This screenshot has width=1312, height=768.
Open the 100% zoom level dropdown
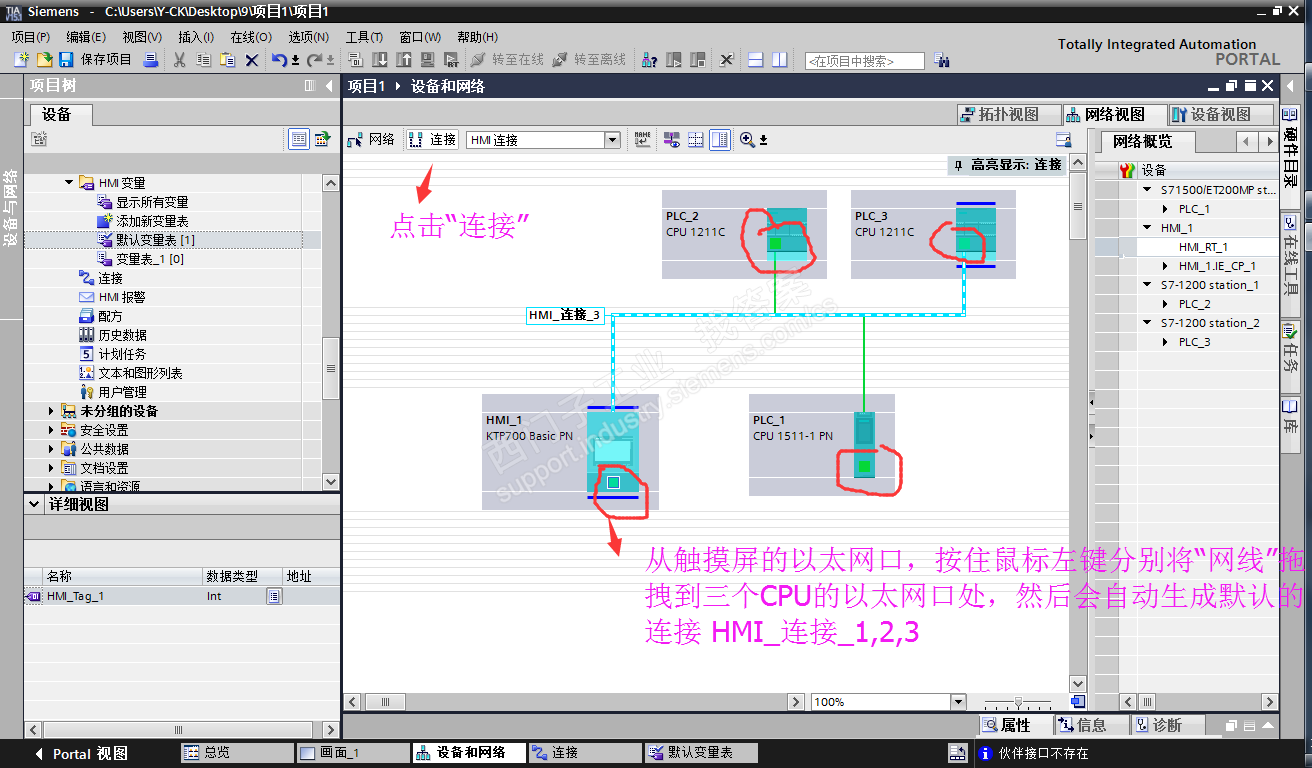tap(958, 702)
